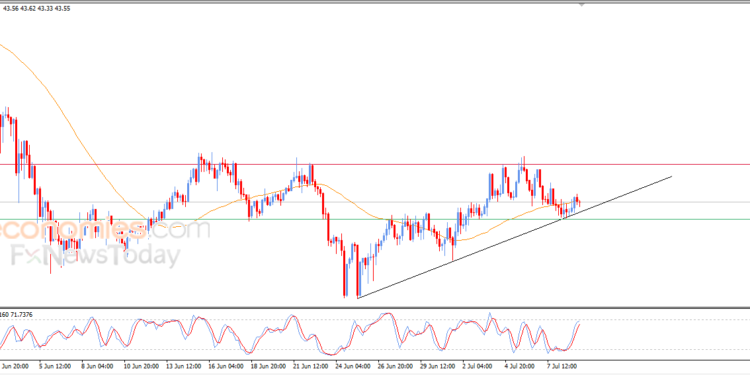Click the stochastic value 71.7376 label
Image resolution: width=750 pixels, height=375 pixels.
tap(22, 314)
